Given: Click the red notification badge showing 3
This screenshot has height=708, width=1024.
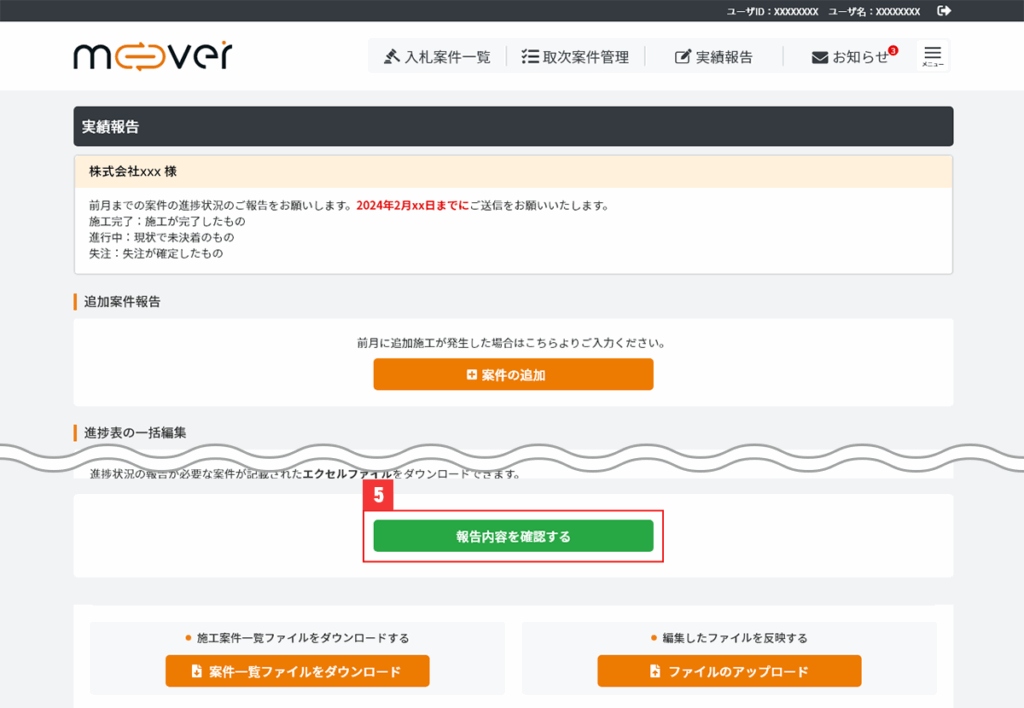Looking at the screenshot, I should tap(892, 50).
